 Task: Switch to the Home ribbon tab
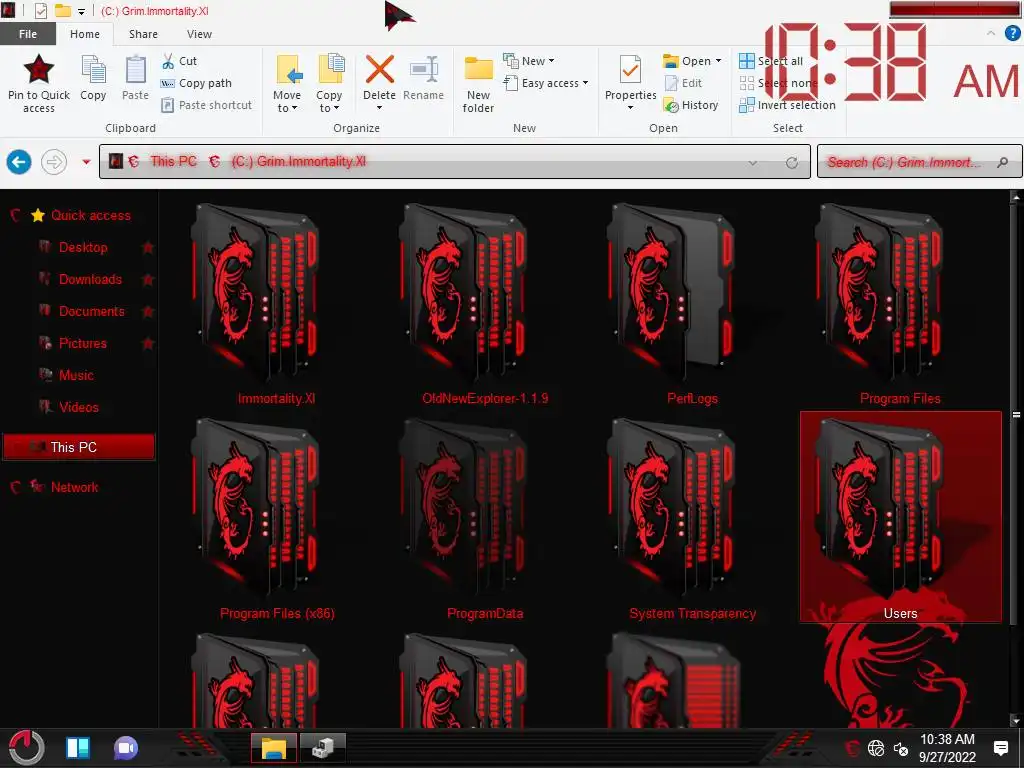[x=85, y=34]
